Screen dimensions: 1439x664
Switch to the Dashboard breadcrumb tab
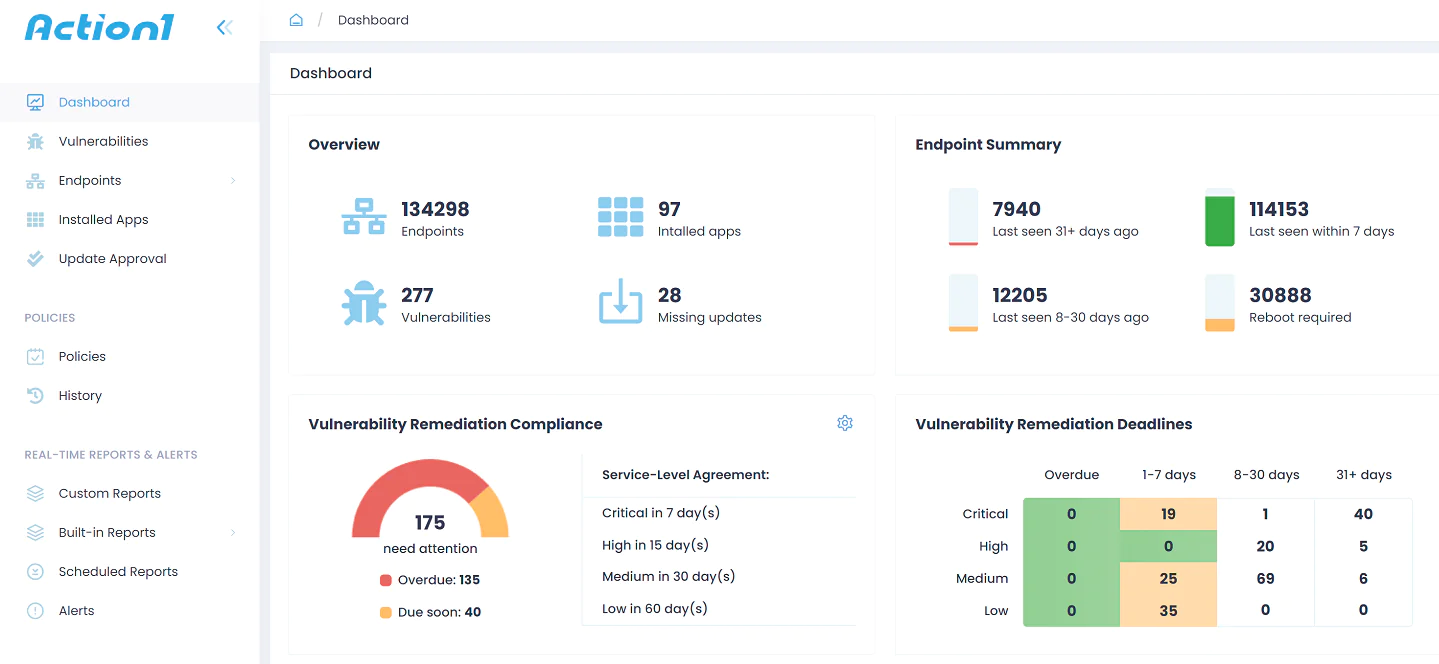(x=373, y=19)
